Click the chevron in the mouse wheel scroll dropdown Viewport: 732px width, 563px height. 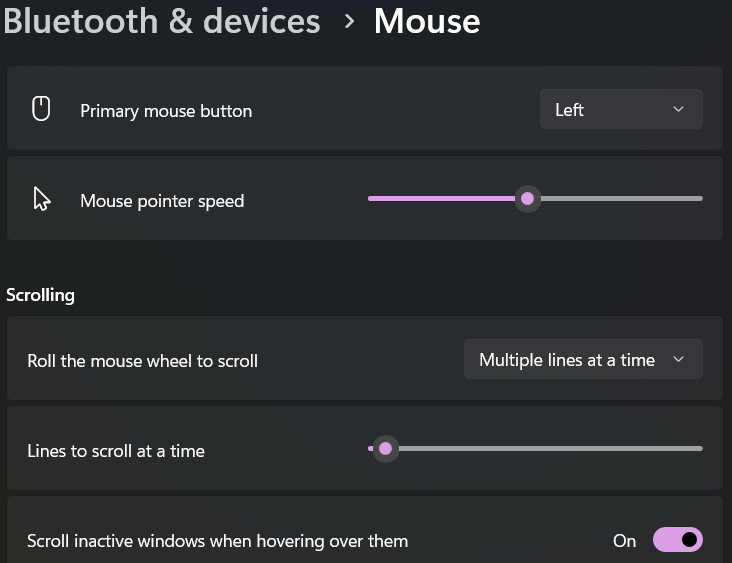(678, 360)
